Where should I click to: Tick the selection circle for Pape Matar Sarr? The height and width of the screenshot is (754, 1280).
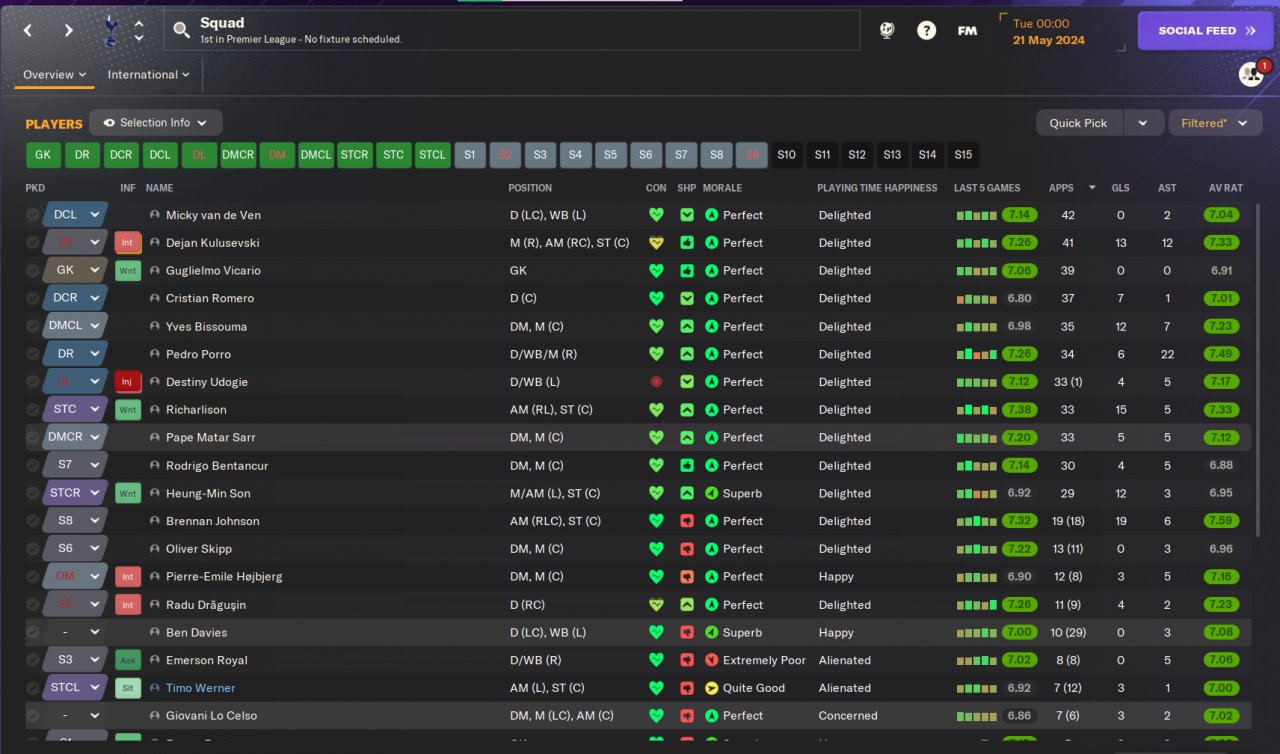coord(33,437)
